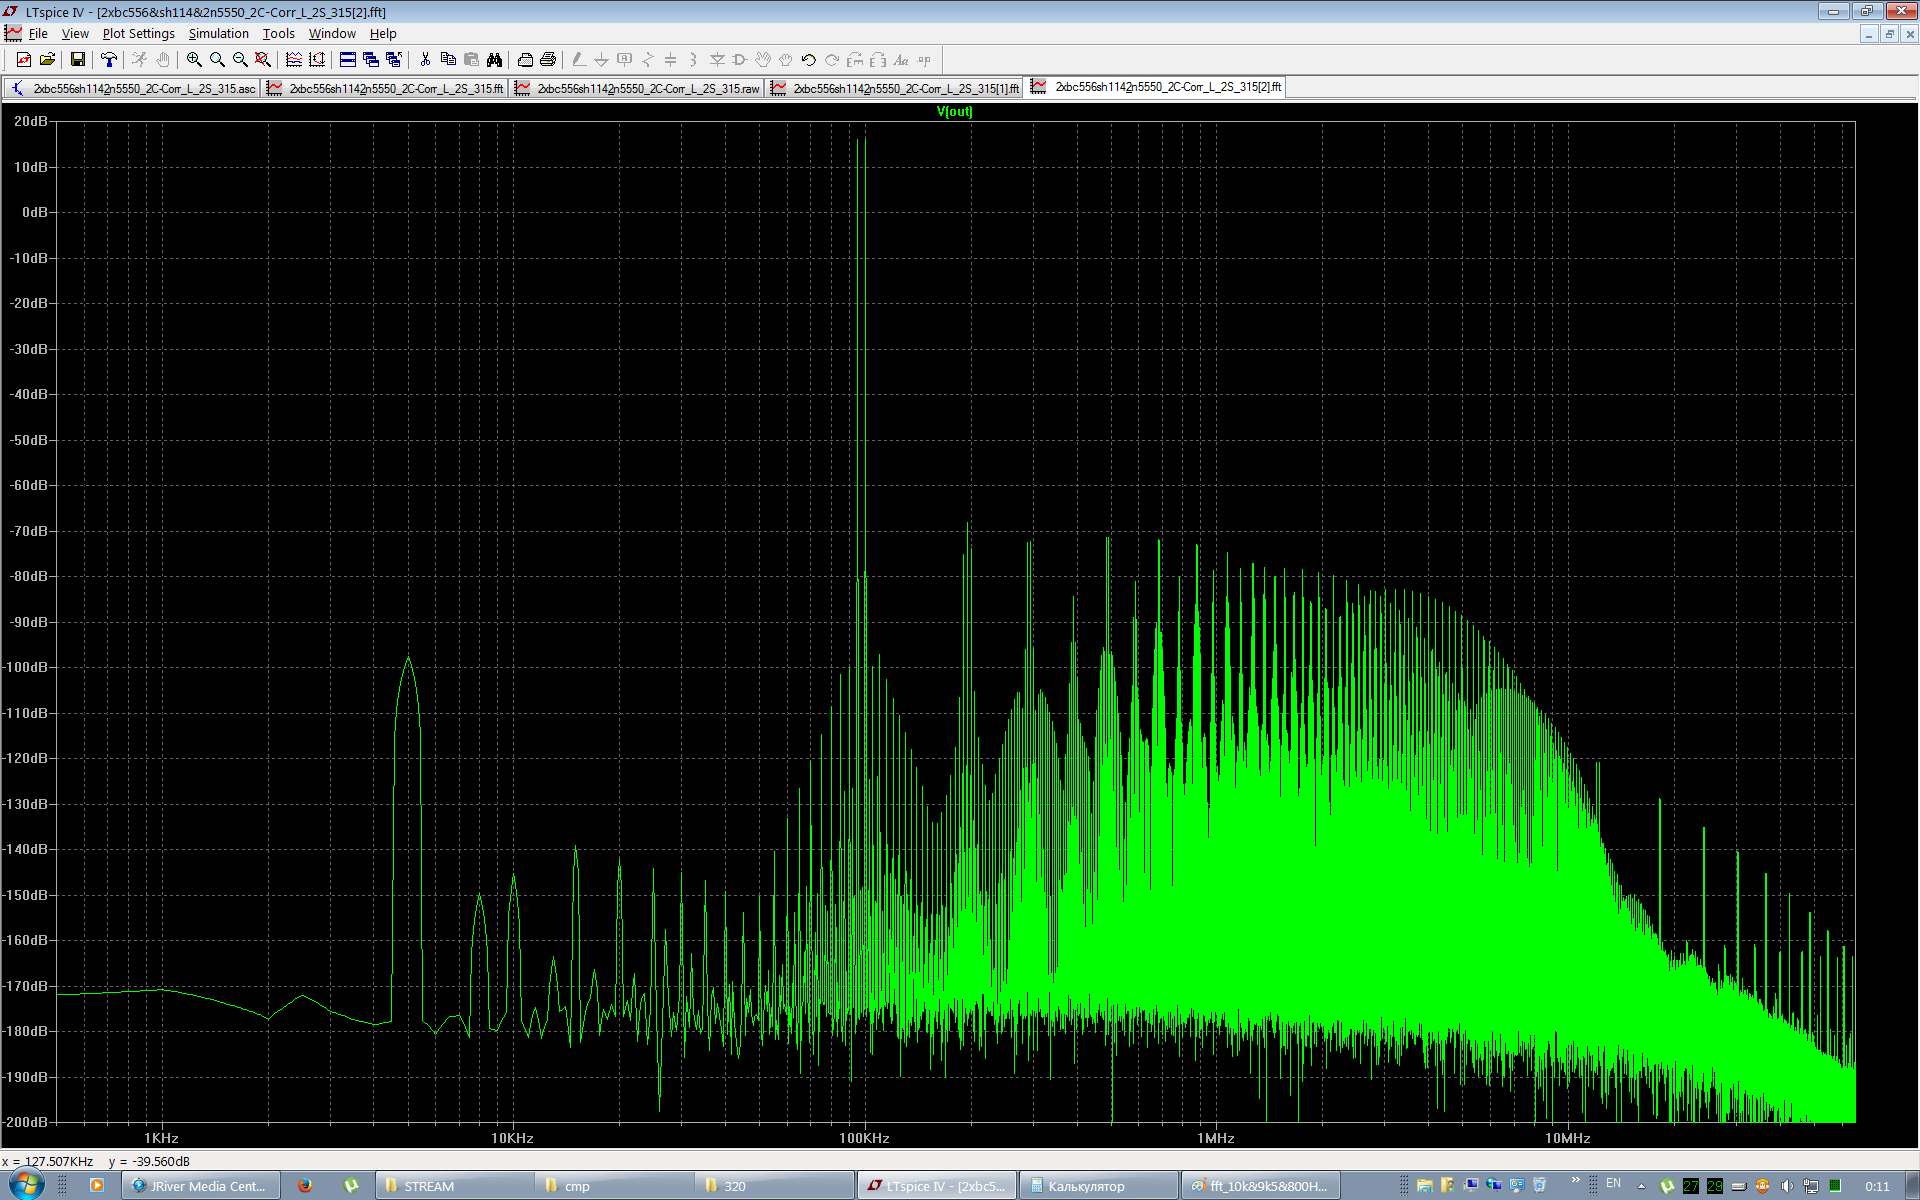Image resolution: width=1920 pixels, height=1200 pixels.
Task: Select the active _2S_315[2].fft tab
Action: point(1156,87)
